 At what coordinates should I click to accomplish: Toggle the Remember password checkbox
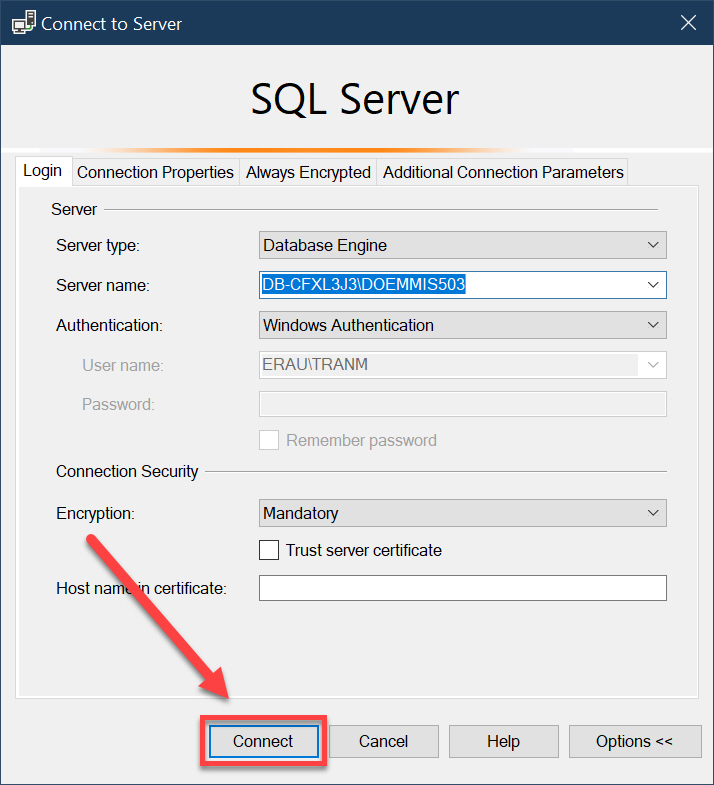(x=269, y=440)
